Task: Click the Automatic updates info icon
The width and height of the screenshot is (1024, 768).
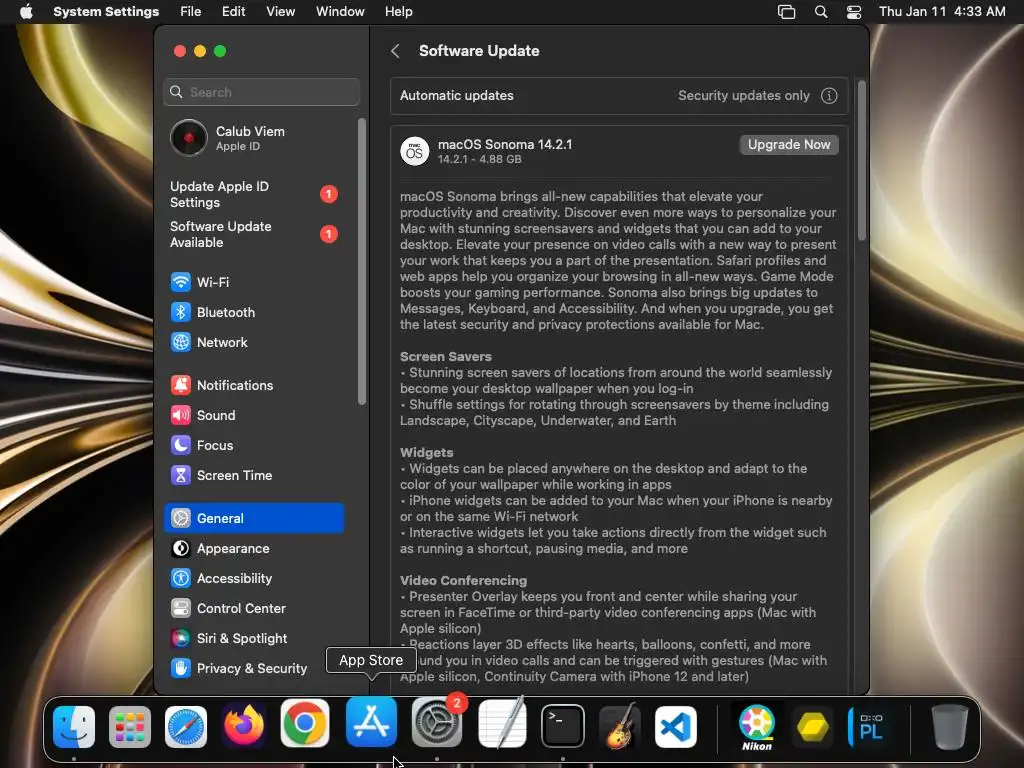Action: point(829,96)
